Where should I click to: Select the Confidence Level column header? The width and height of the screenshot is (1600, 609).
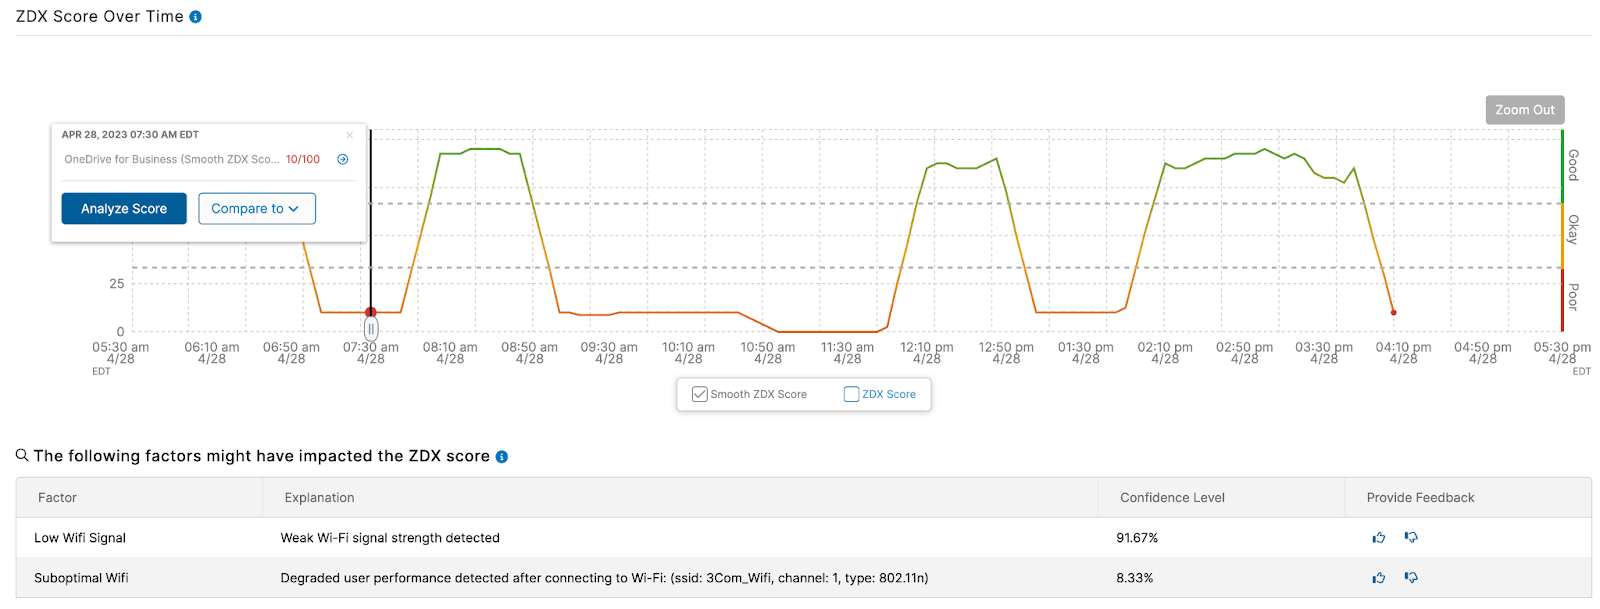tap(1172, 498)
